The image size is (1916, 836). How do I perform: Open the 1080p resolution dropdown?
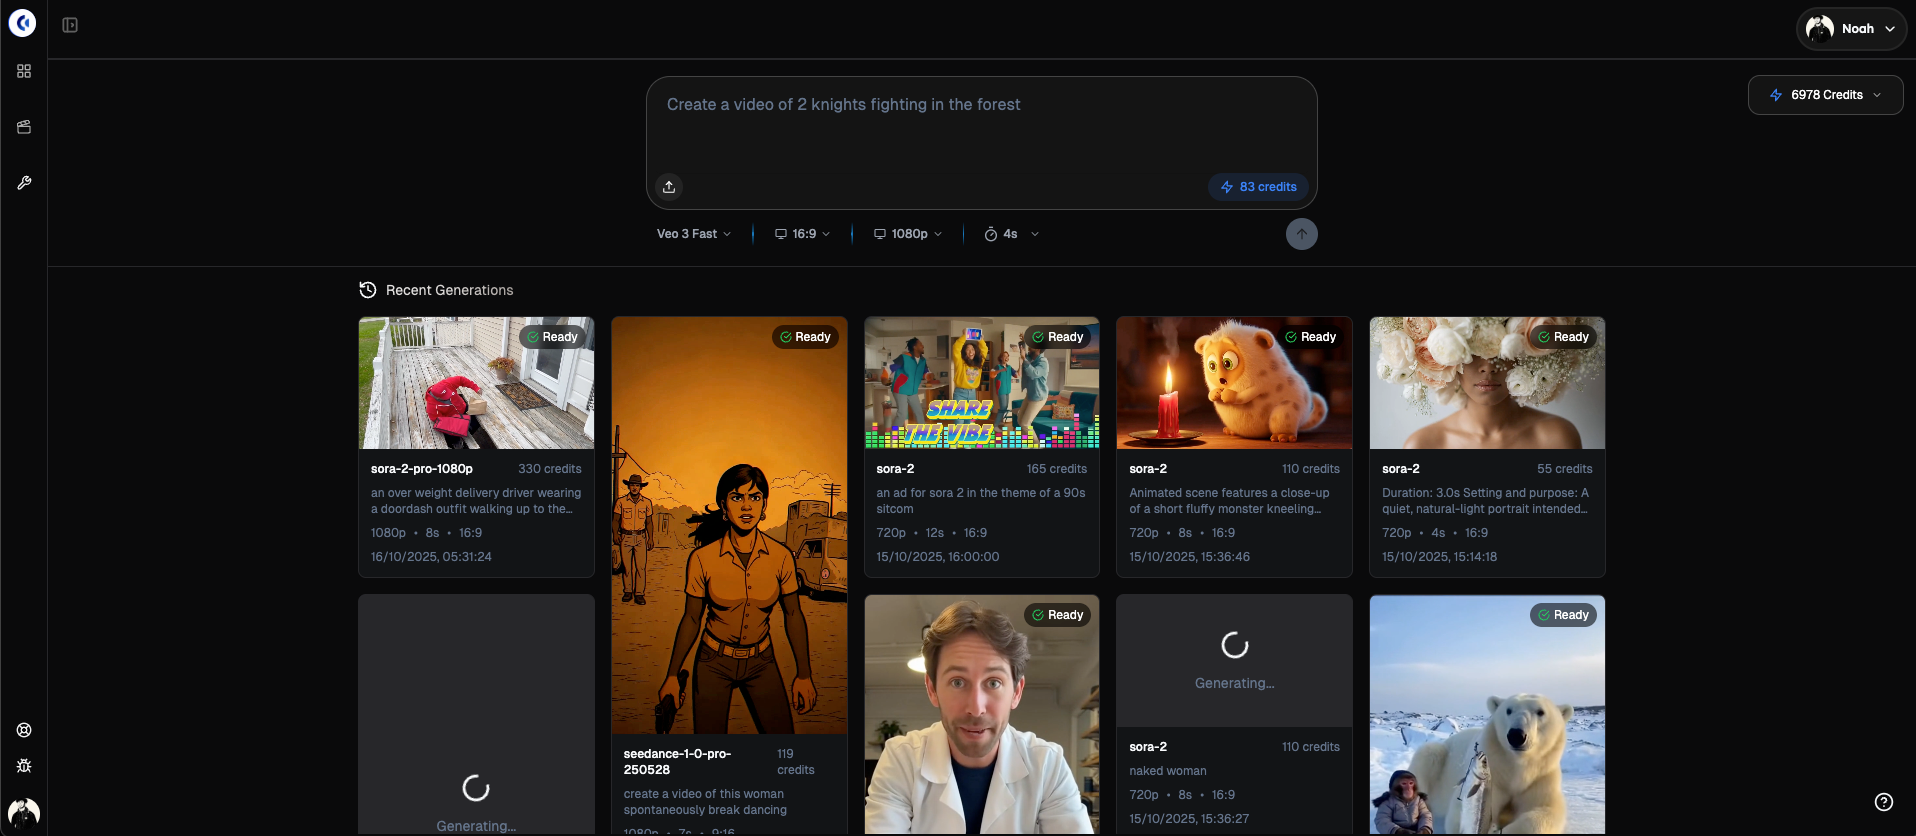point(908,234)
